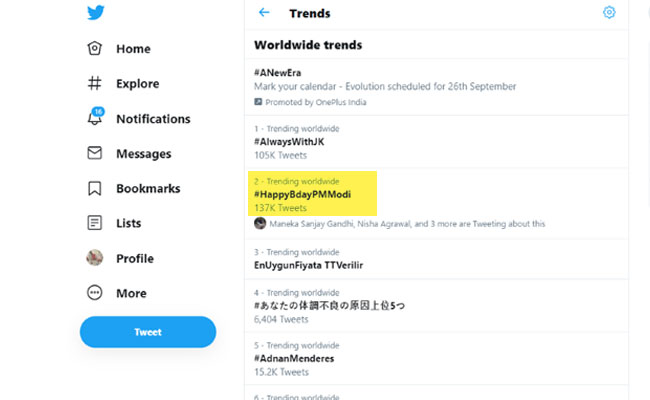Open the Bookmarks icon
This screenshot has width=650, height=400.
tap(95, 188)
